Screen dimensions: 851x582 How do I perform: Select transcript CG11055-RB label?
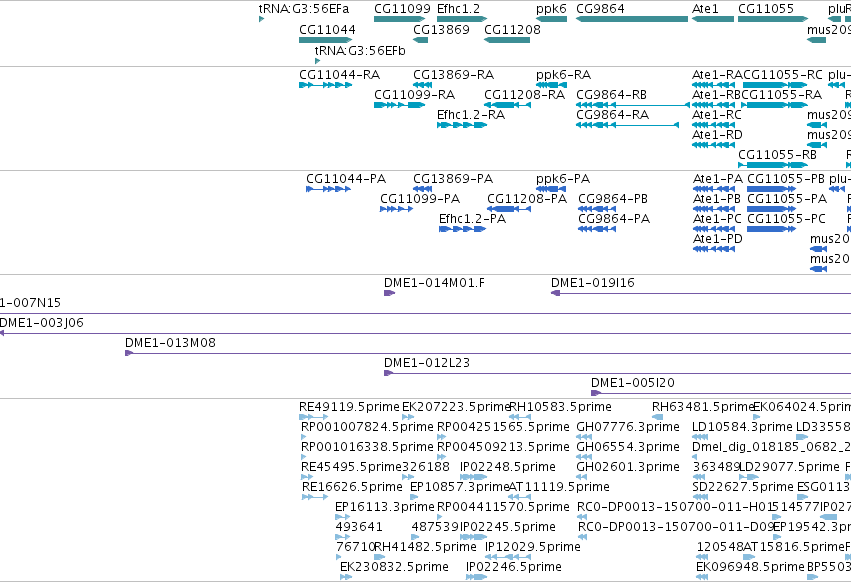tap(777, 155)
